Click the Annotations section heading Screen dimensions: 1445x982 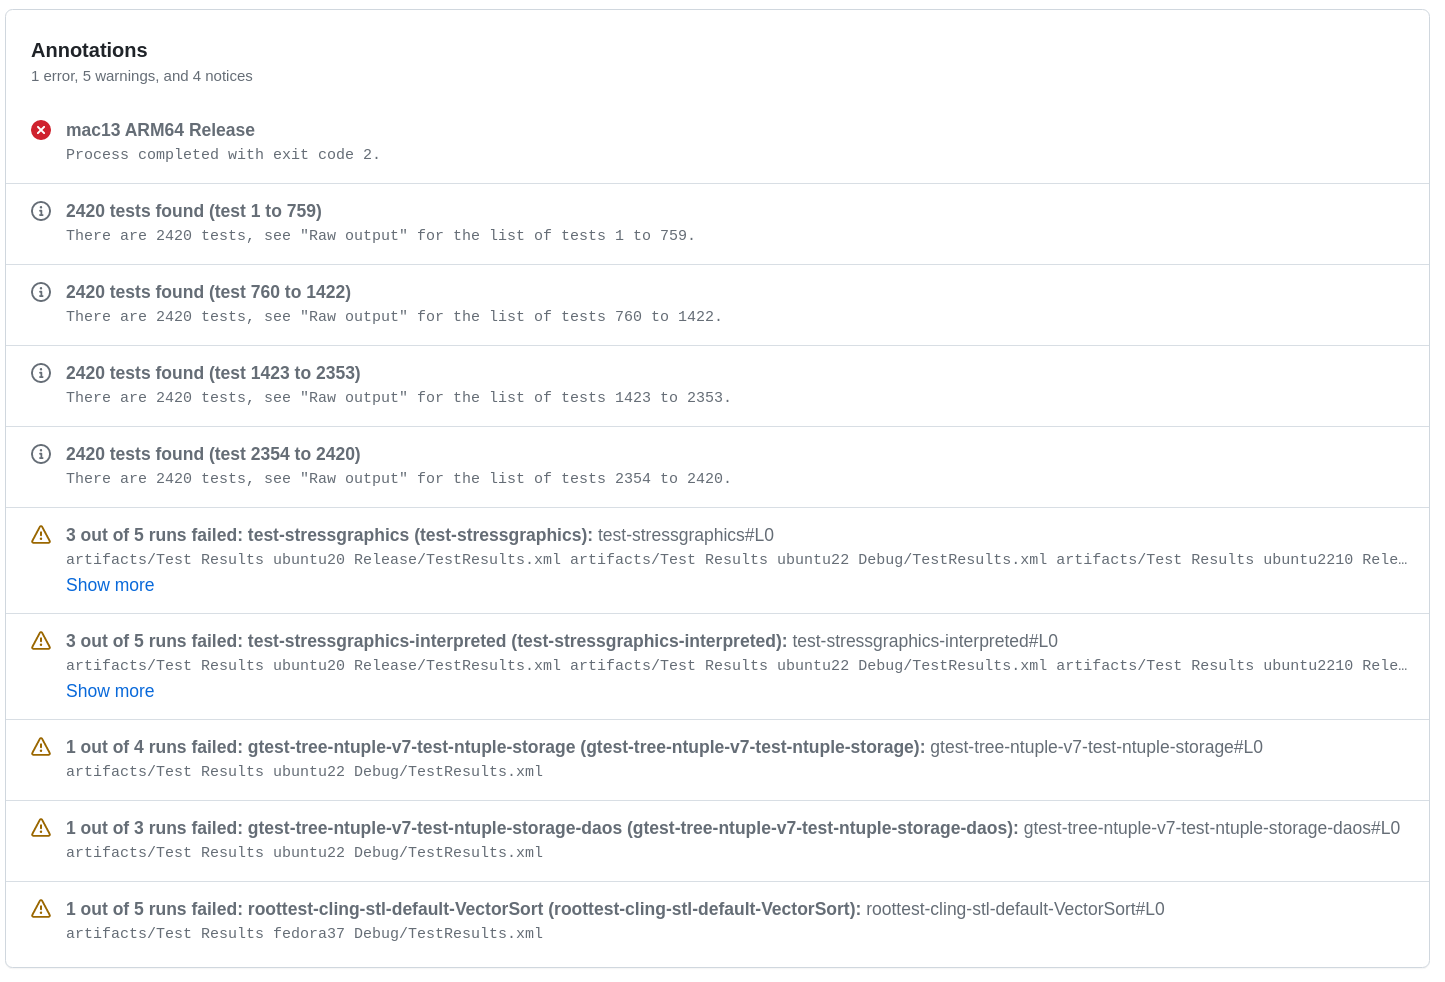(x=89, y=50)
